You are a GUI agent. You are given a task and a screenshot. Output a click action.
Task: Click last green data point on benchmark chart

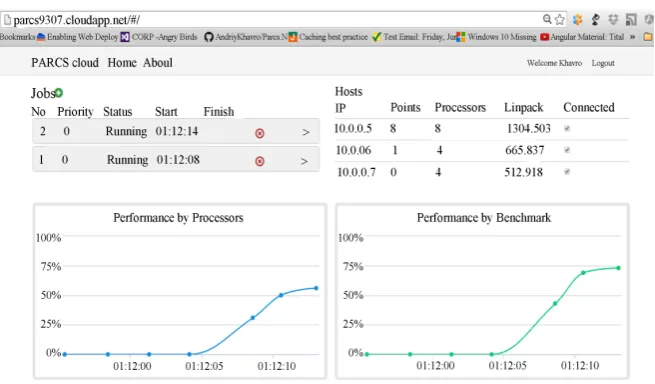618,268
